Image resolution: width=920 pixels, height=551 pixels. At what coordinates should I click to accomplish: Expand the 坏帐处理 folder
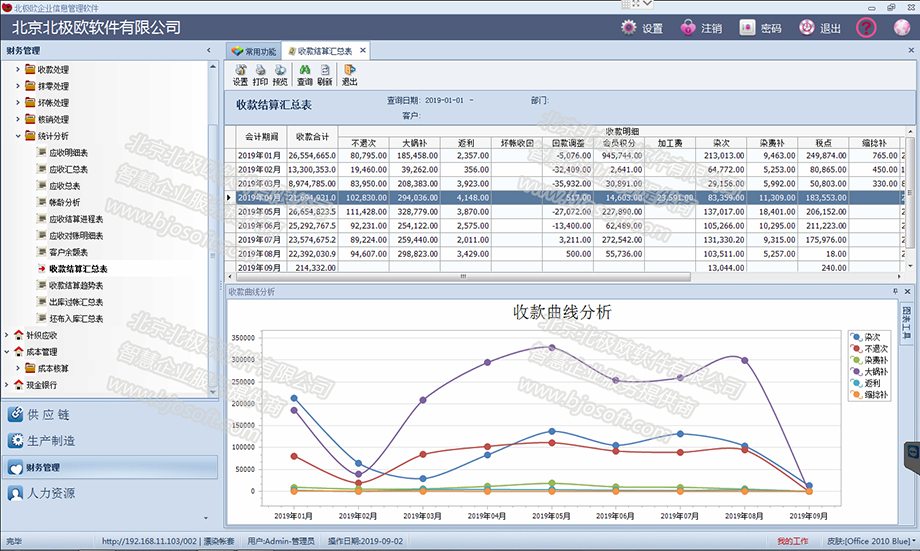pyautogui.click(x=18, y=102)
